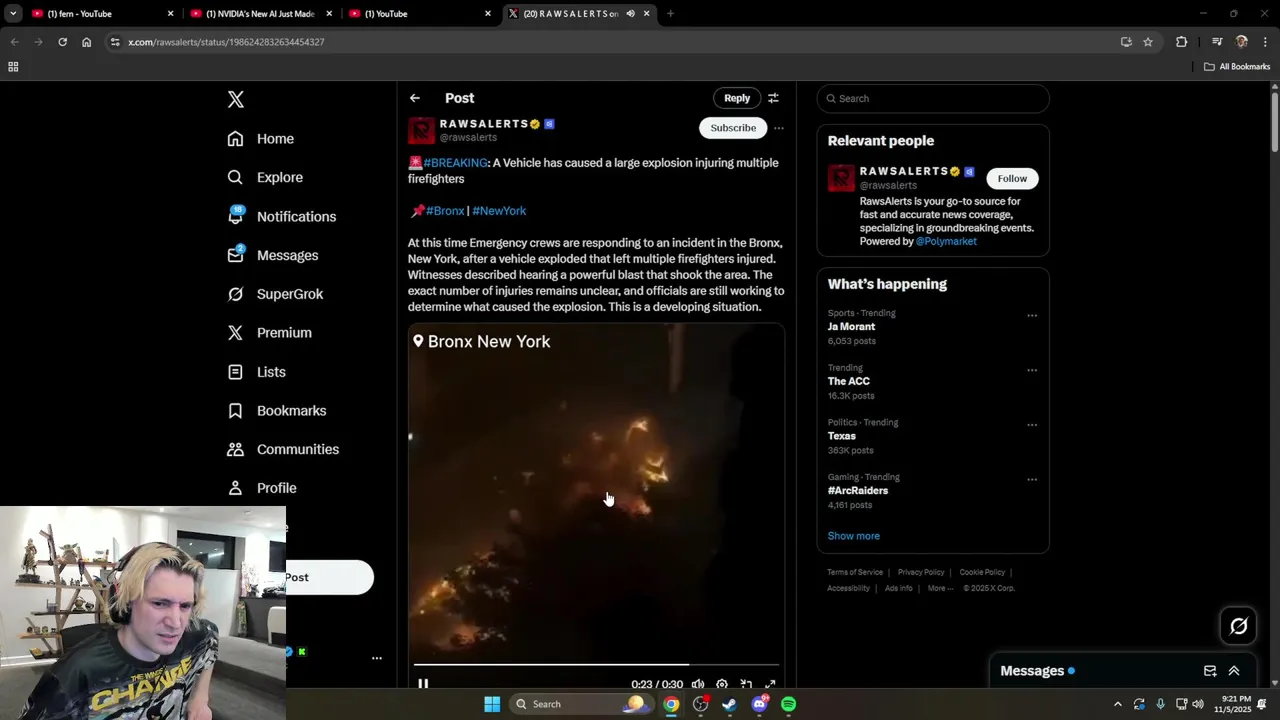The width and height of the screenshot is (1280, 720).
Task: Open more options for #ArcRaiders trend
Action: (x=1032, y=480)
